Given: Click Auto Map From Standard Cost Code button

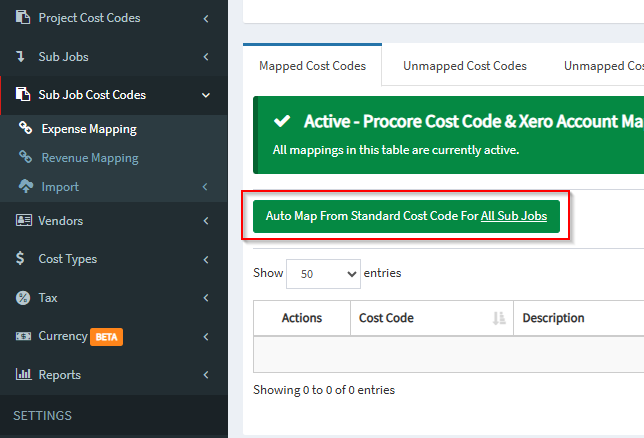Looking at the screenshot, I should pos(406,216).
